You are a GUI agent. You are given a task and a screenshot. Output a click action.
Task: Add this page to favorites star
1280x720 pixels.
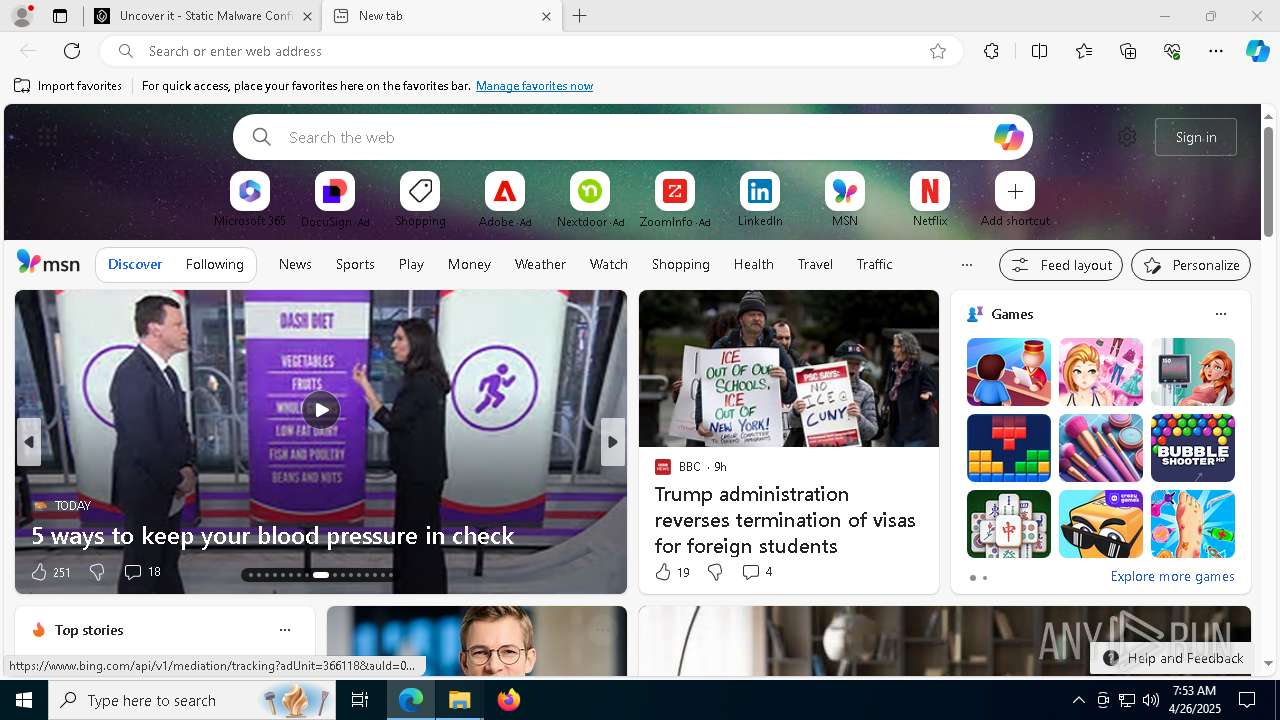tap(938, 51)
